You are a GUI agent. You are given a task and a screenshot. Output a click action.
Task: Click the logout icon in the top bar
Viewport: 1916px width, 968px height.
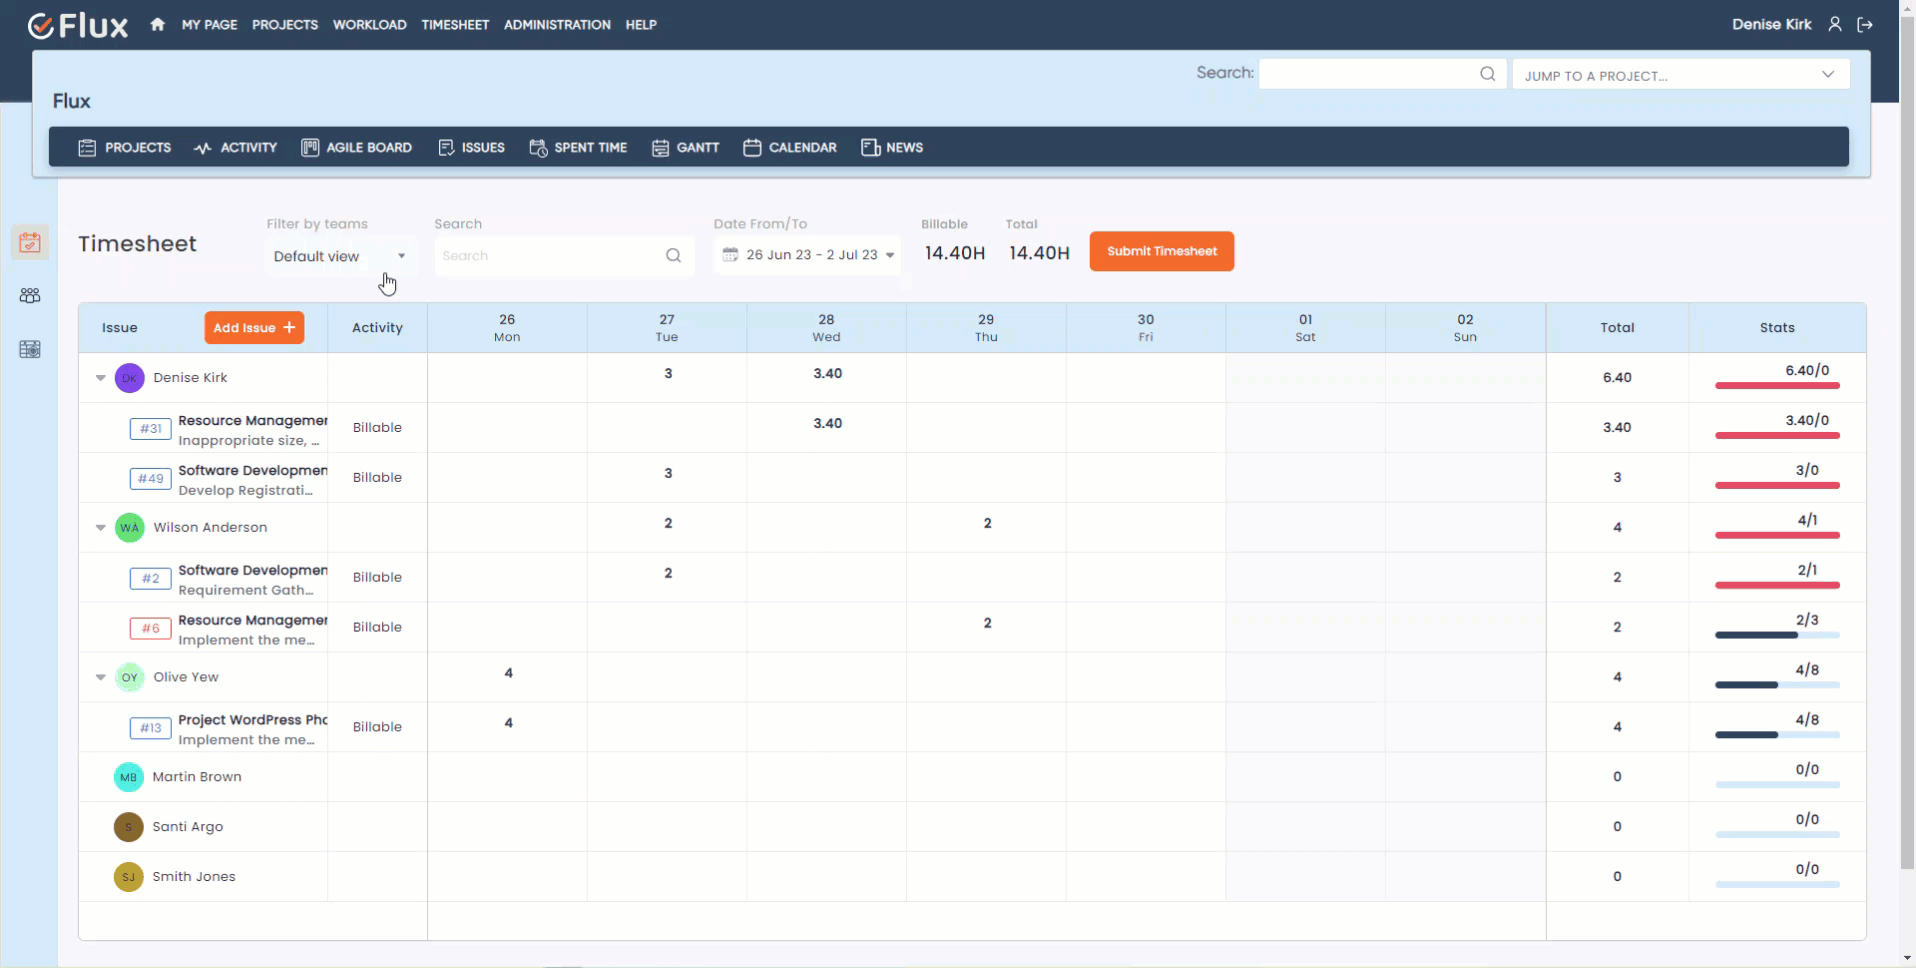(x=1865, y=25)
